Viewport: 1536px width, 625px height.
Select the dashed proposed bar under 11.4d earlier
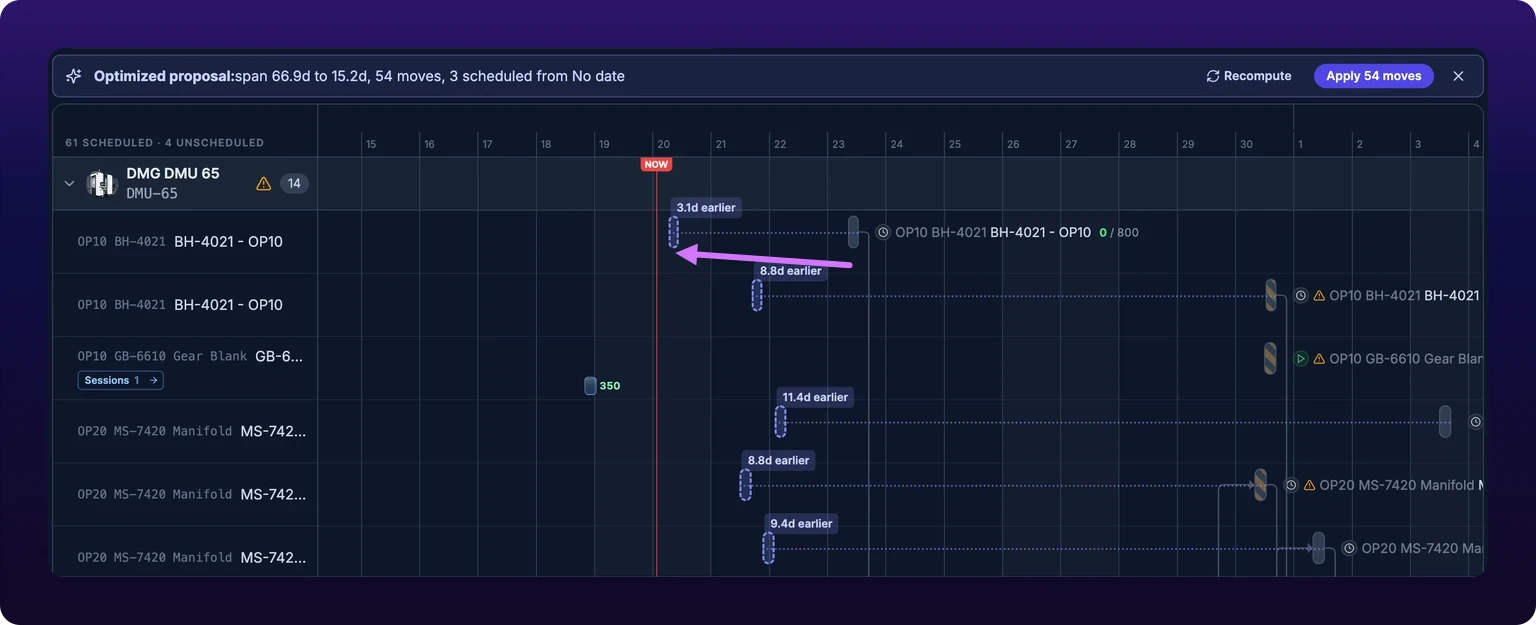(x=780, y=421)
